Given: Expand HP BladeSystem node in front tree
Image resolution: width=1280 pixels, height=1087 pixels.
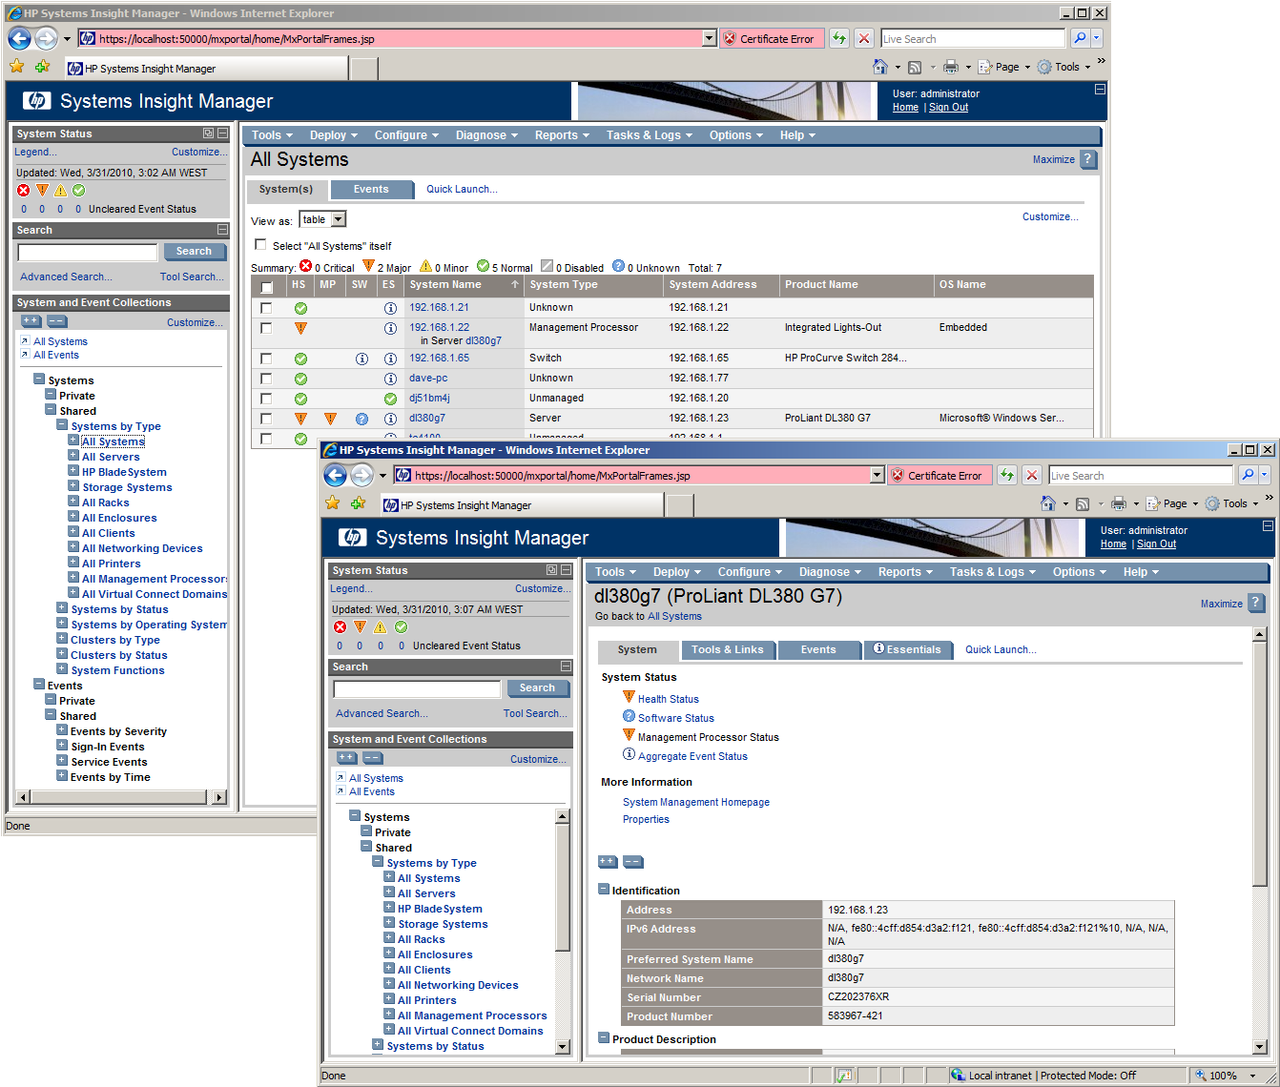Looking at the screenshot, I should click(389, 908).
